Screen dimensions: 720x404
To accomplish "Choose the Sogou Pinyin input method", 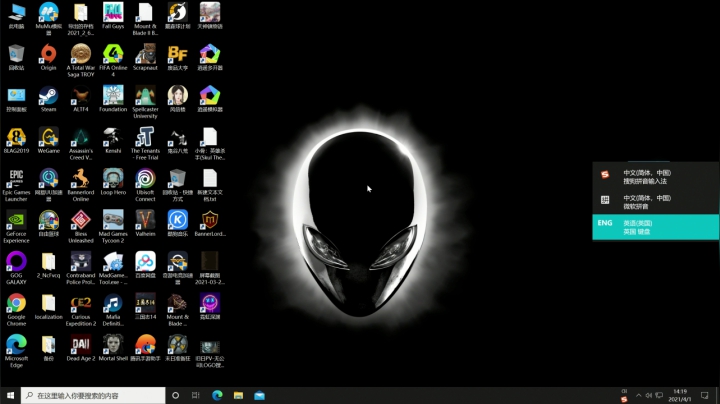I will 655,177.
